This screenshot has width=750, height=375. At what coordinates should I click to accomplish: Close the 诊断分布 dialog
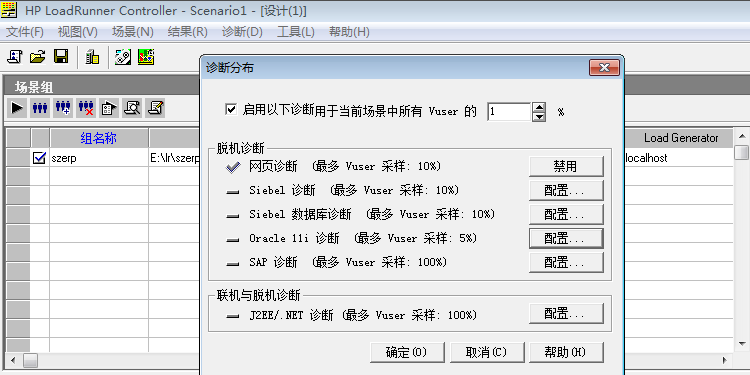pos(604,68)
